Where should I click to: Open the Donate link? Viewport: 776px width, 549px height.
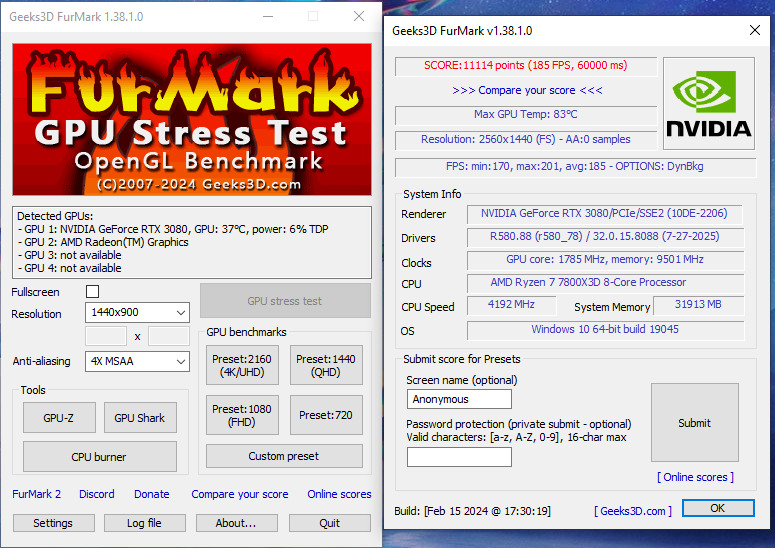tap(151, 494)
